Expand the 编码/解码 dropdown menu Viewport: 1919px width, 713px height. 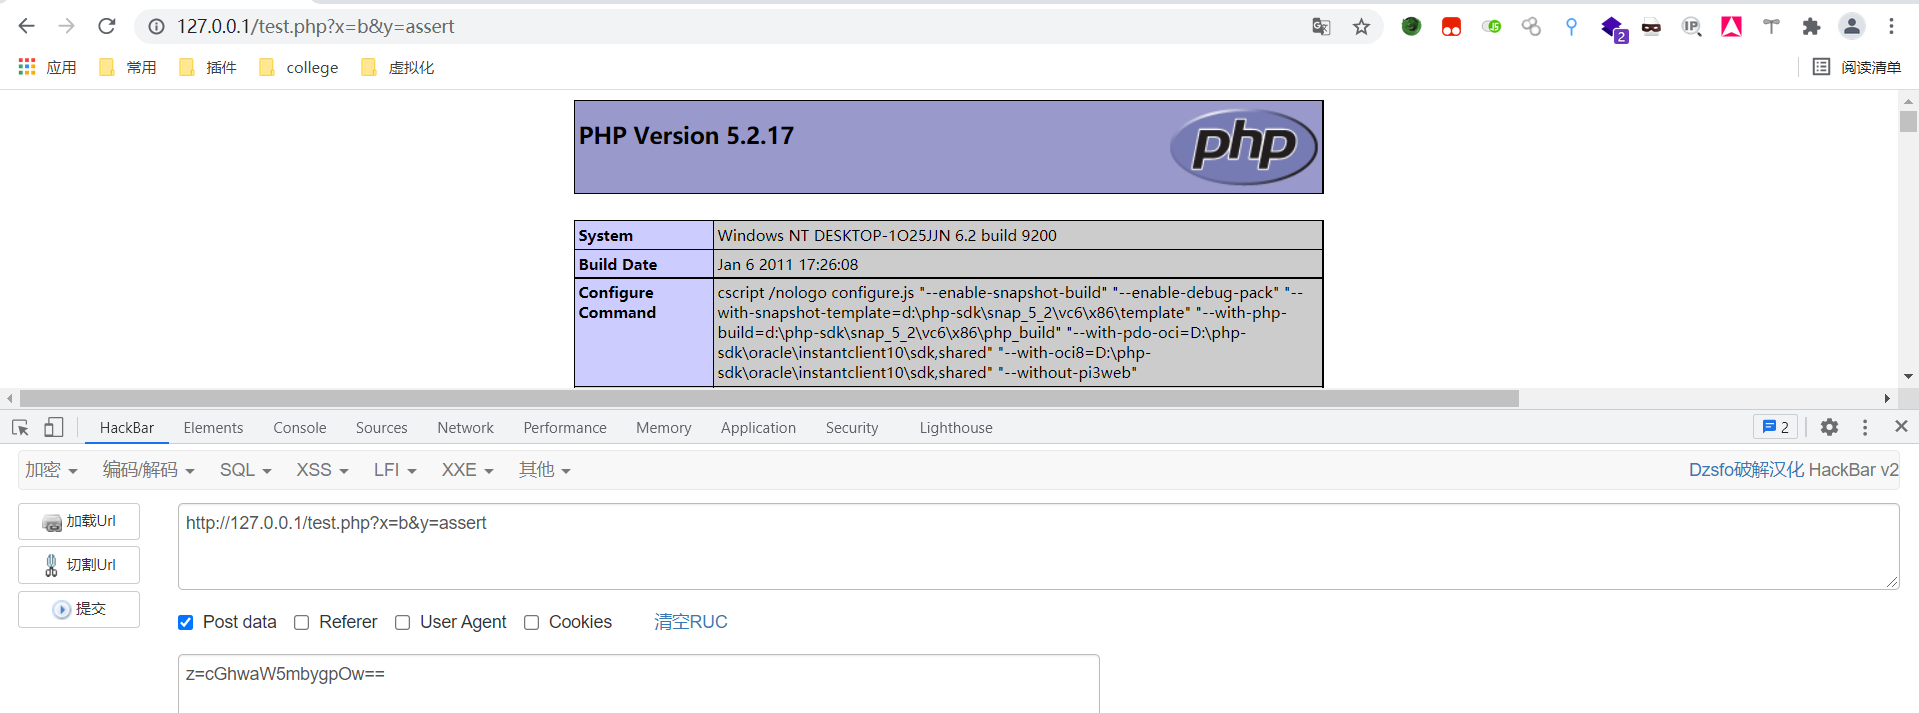(x=148, y=470)
